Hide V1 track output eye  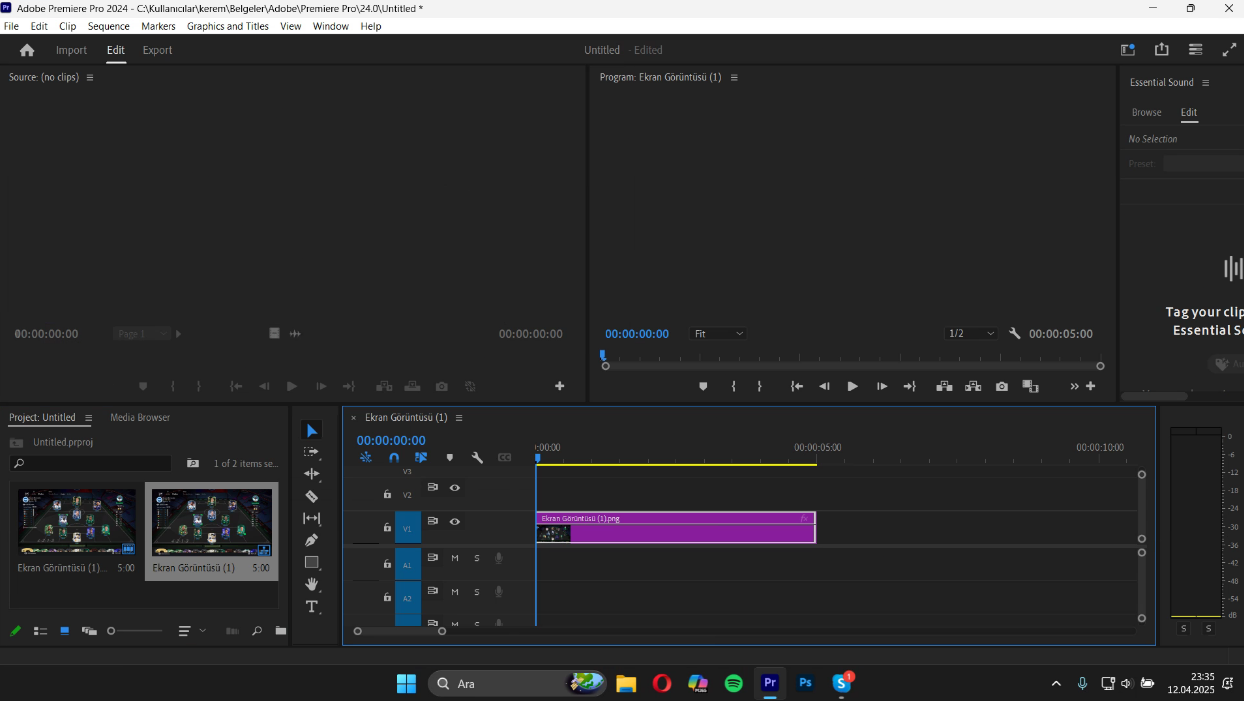[x=455, y=521]
